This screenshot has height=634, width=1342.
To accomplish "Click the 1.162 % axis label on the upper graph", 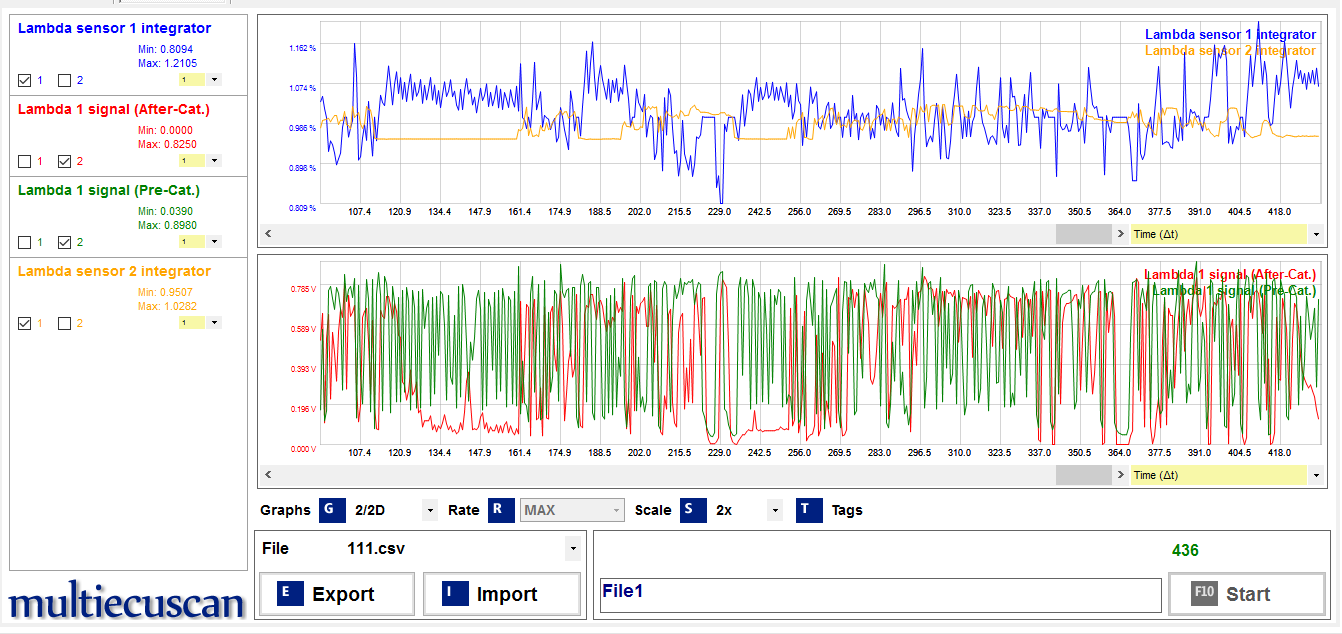I will (302, 48).
